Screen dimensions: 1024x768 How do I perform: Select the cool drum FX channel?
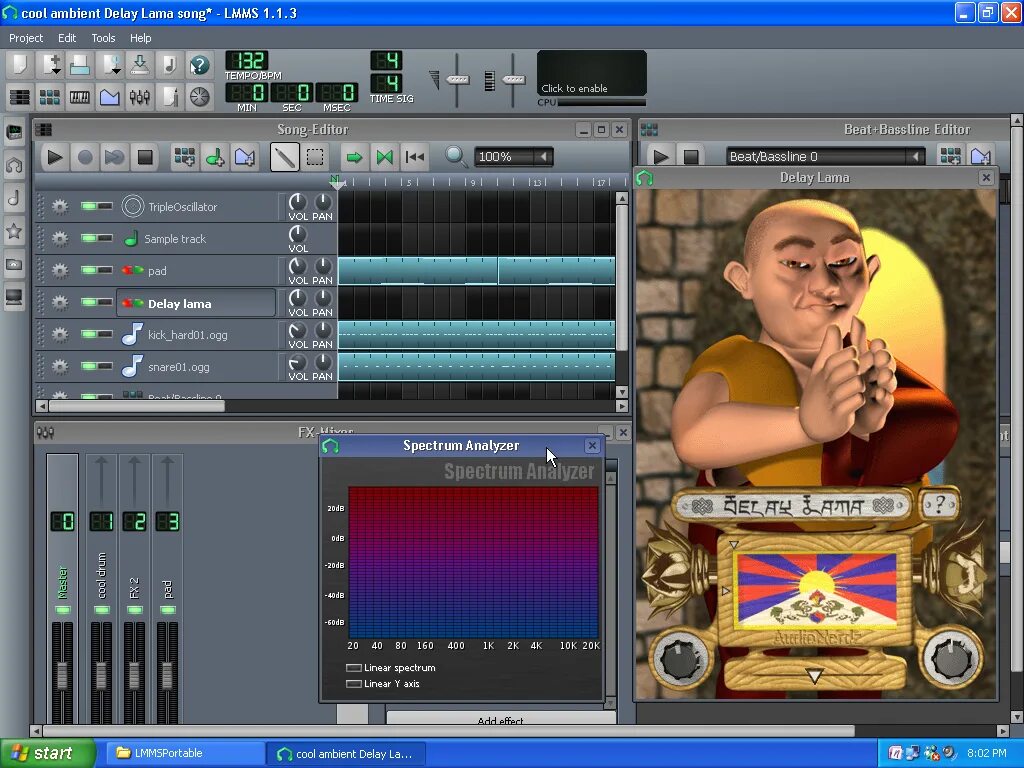101,575
